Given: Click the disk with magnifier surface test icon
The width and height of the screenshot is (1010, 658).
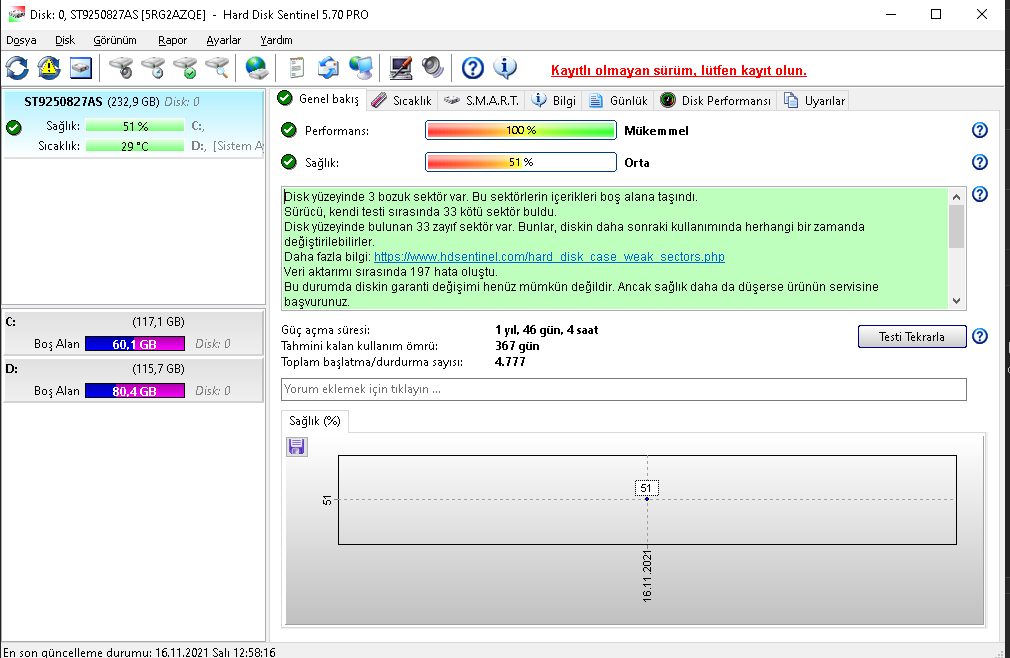Looking at the screenshot, I should pyautogui.click(x=218, y=68).
